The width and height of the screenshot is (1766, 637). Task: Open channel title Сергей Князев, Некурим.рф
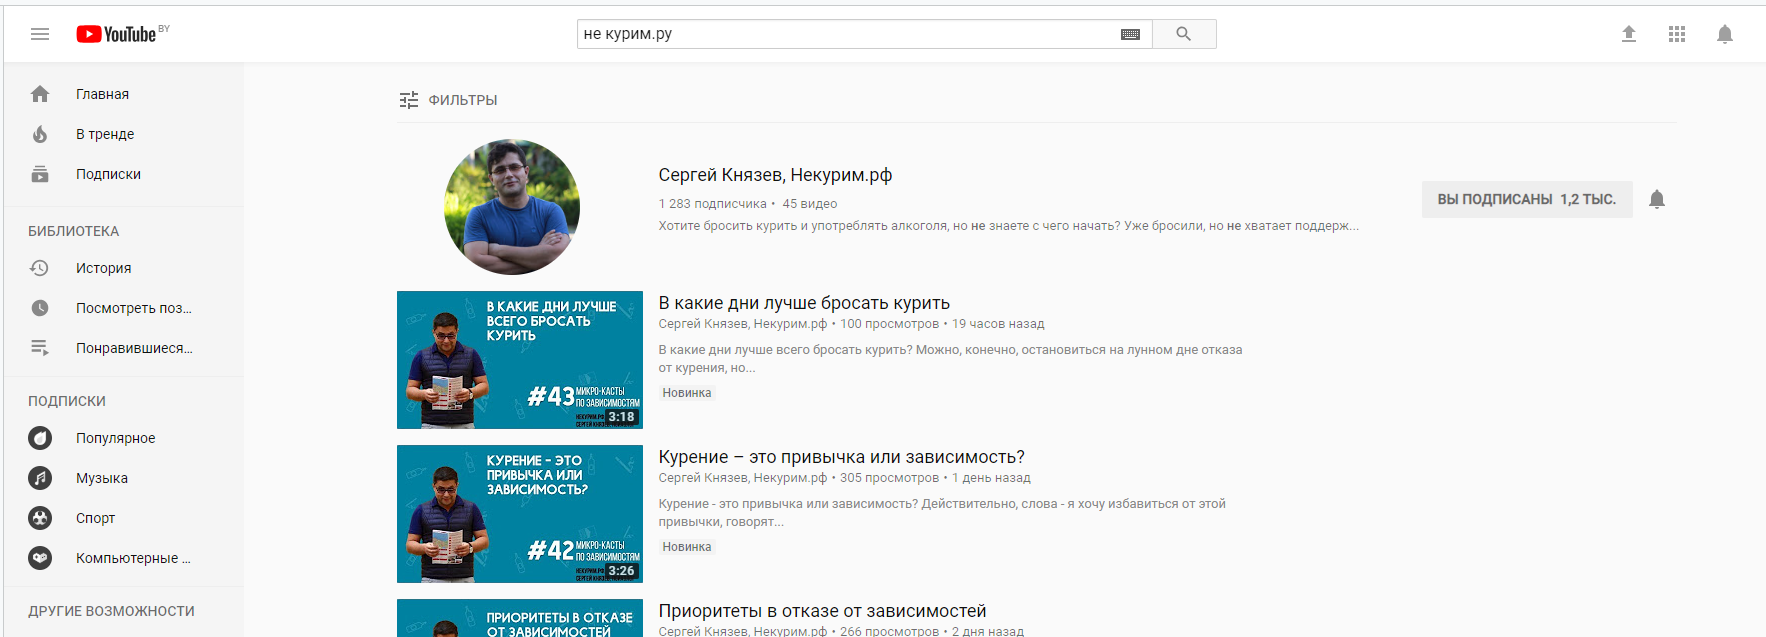775,175
